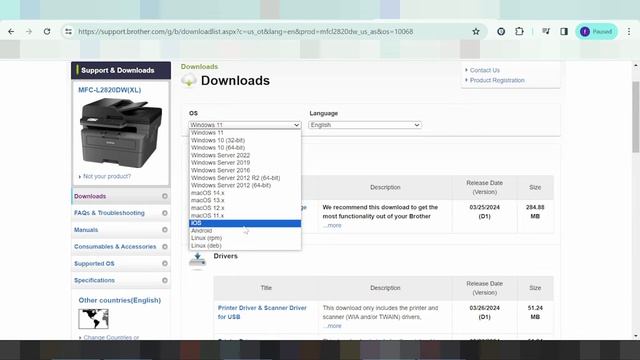Open the Chrome three-dot menu
Viewport: 640px width, 360px height.
(629, 31)
